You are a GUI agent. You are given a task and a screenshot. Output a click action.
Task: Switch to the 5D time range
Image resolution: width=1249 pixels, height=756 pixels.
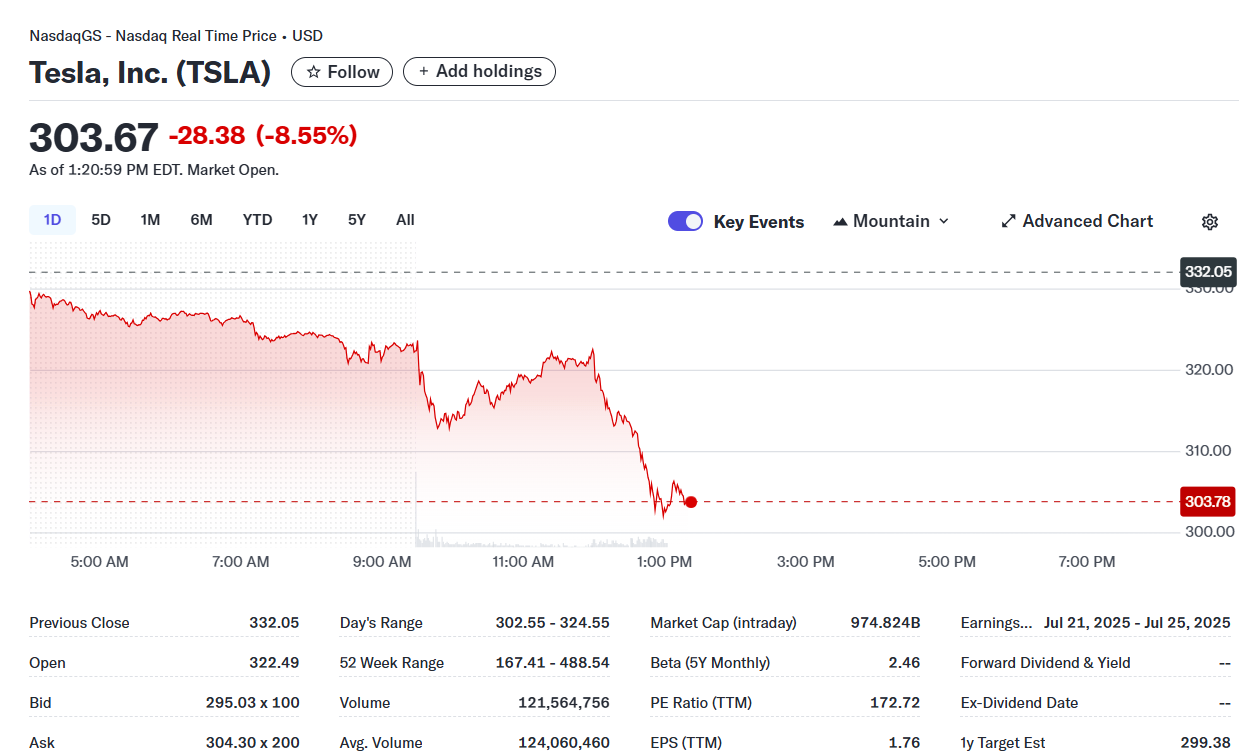coord(101,220)
